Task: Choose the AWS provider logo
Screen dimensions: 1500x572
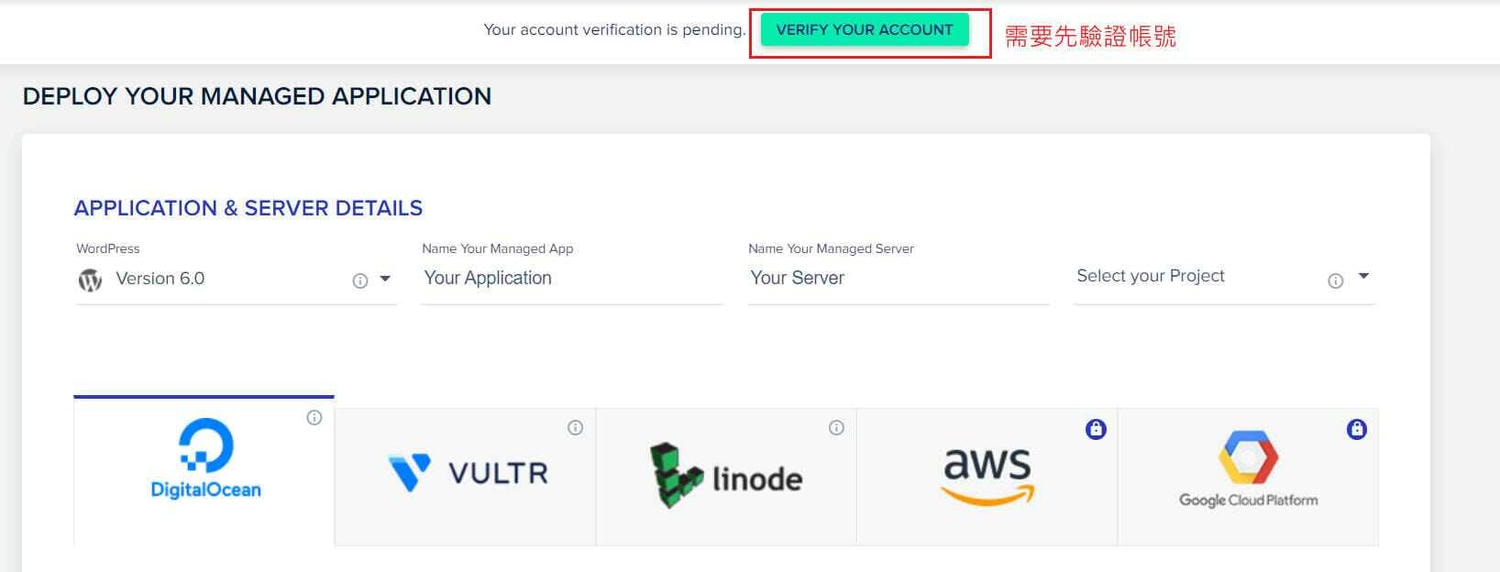Action: pos(988,475)
